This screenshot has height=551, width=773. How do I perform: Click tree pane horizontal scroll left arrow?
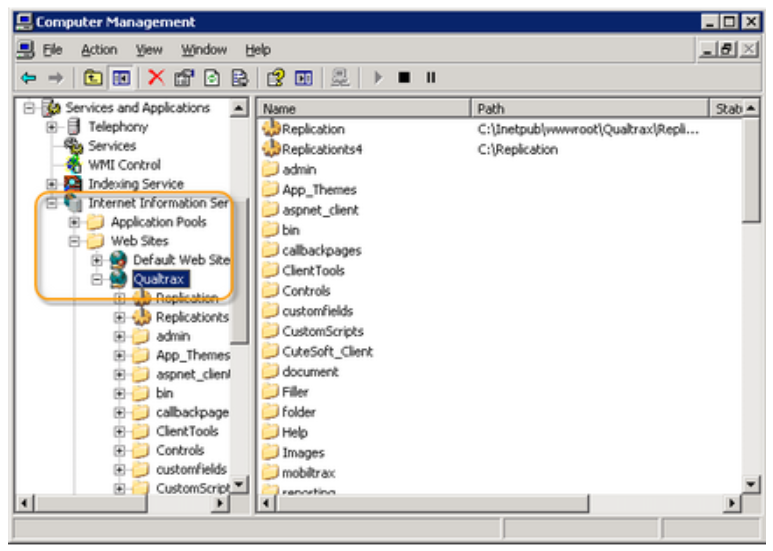pos(24,504)
